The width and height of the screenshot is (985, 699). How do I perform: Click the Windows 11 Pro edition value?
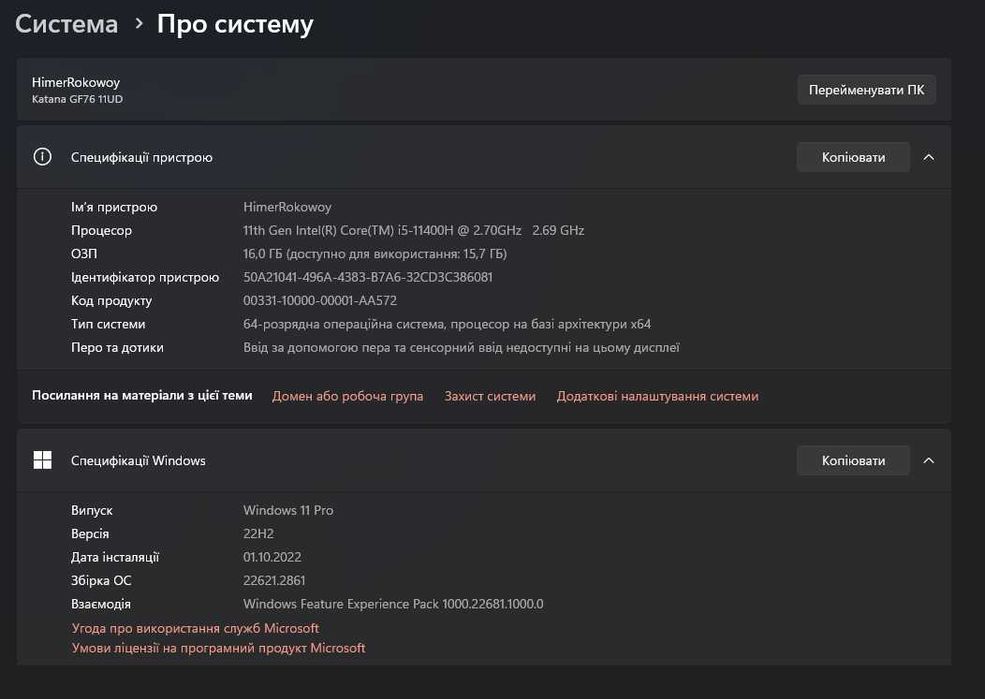pos(288,510)
